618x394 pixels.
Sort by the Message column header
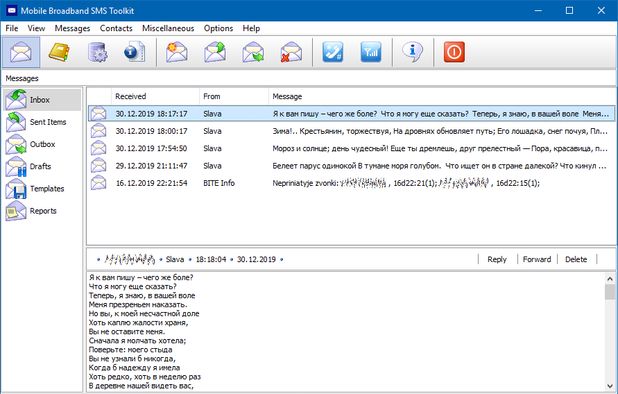click(x=441, y=97)
